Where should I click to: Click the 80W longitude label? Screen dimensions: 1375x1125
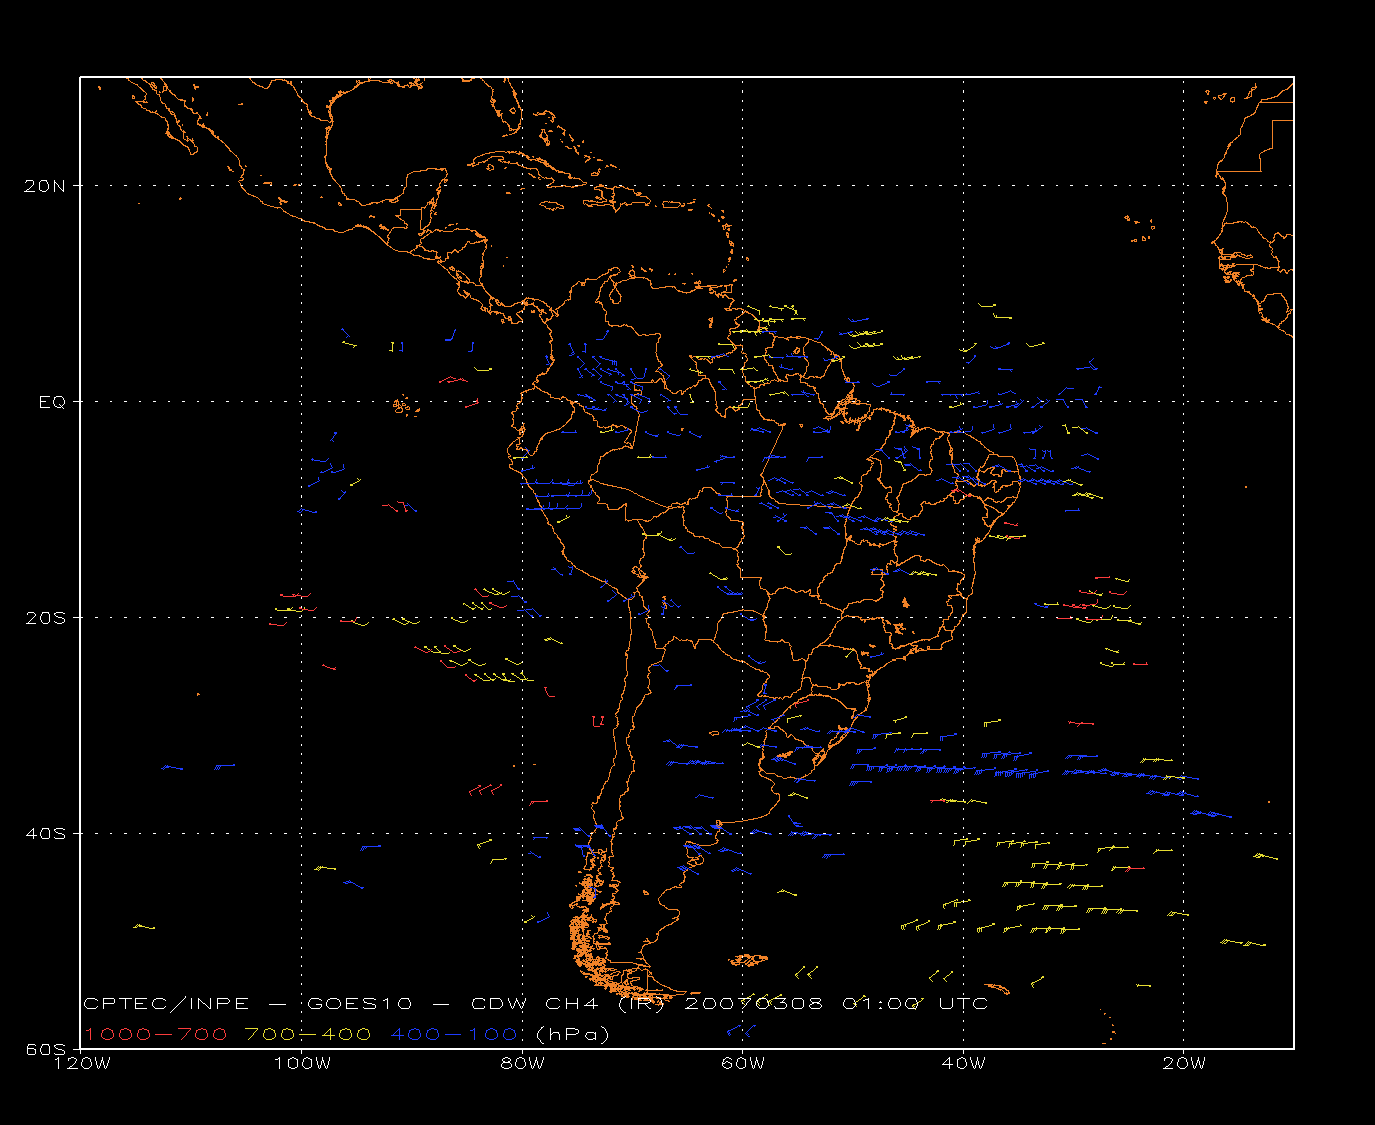tap(522, 1064)
